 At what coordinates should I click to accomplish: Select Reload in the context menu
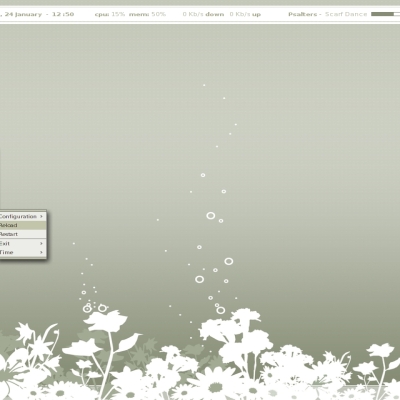point(23,225)
